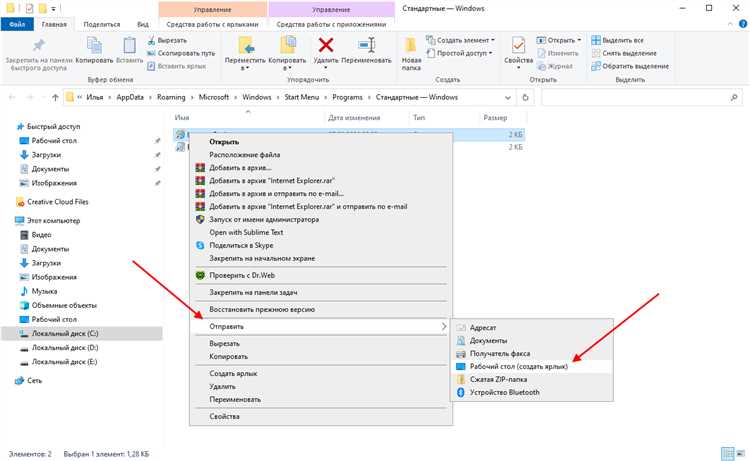Select Локальный диск (D:) in sidebar

pos(64,347)
